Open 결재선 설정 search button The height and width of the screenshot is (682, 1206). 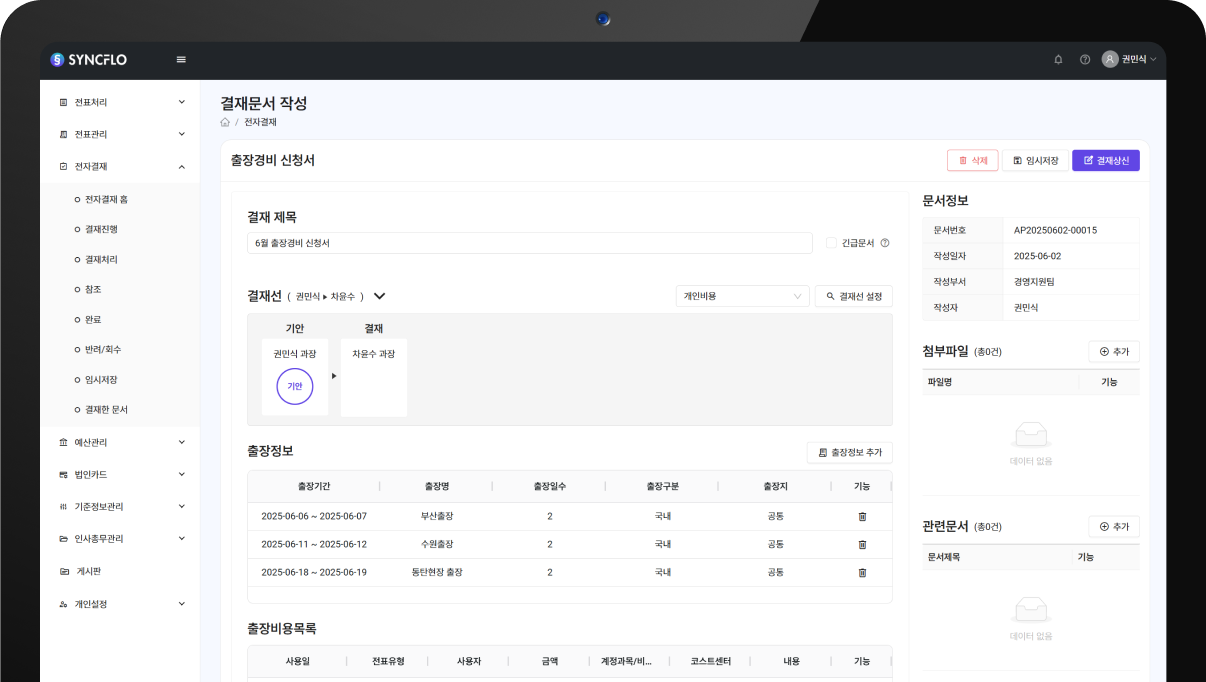[853, 296]
